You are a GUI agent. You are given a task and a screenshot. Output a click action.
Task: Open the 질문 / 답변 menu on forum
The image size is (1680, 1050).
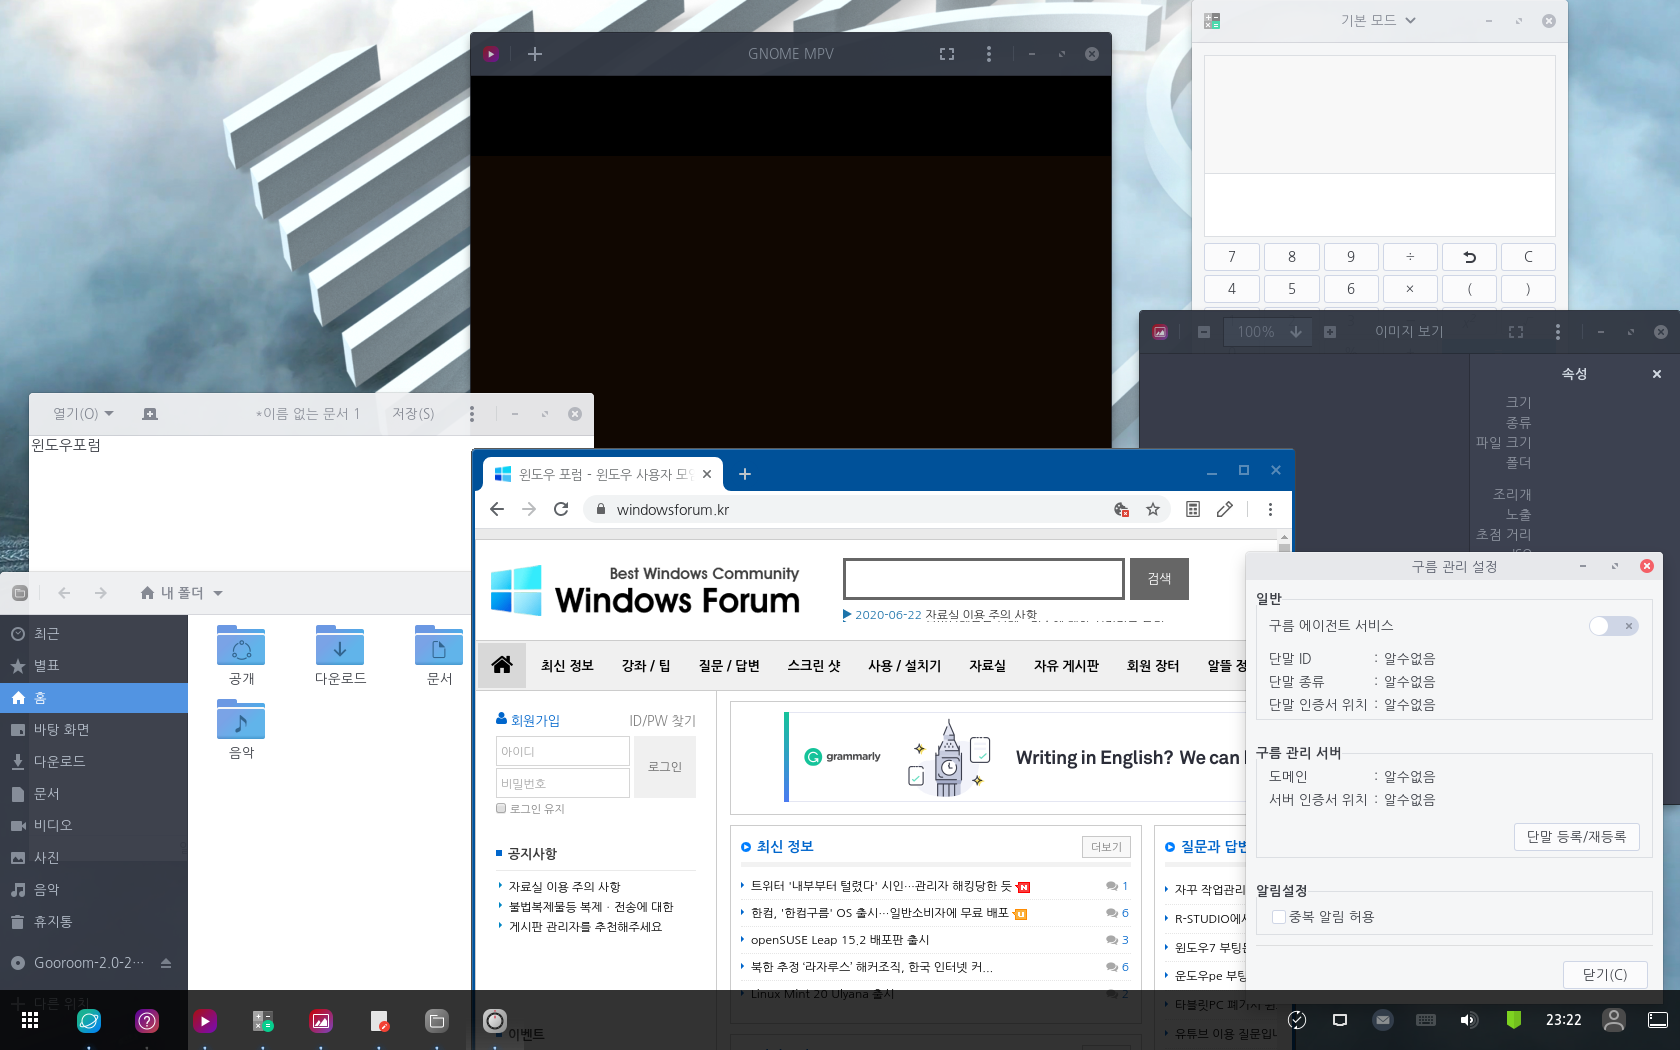click(x=729, y=665)
